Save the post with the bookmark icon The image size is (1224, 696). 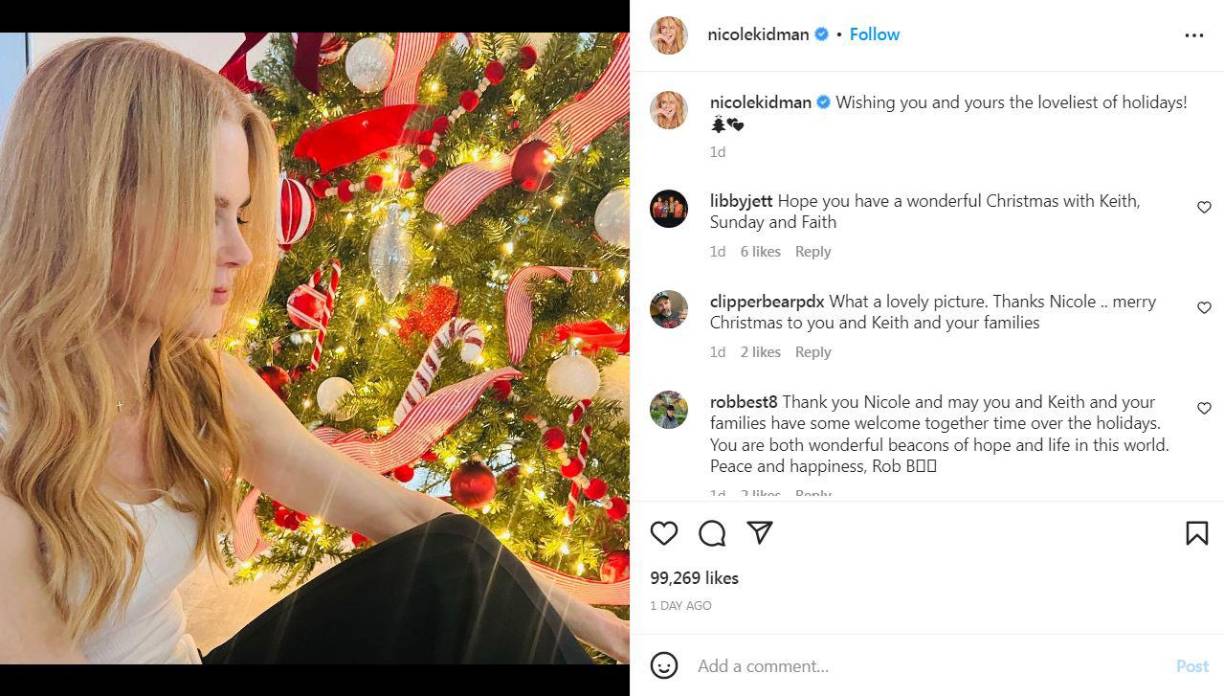(x=1196, y=533)
